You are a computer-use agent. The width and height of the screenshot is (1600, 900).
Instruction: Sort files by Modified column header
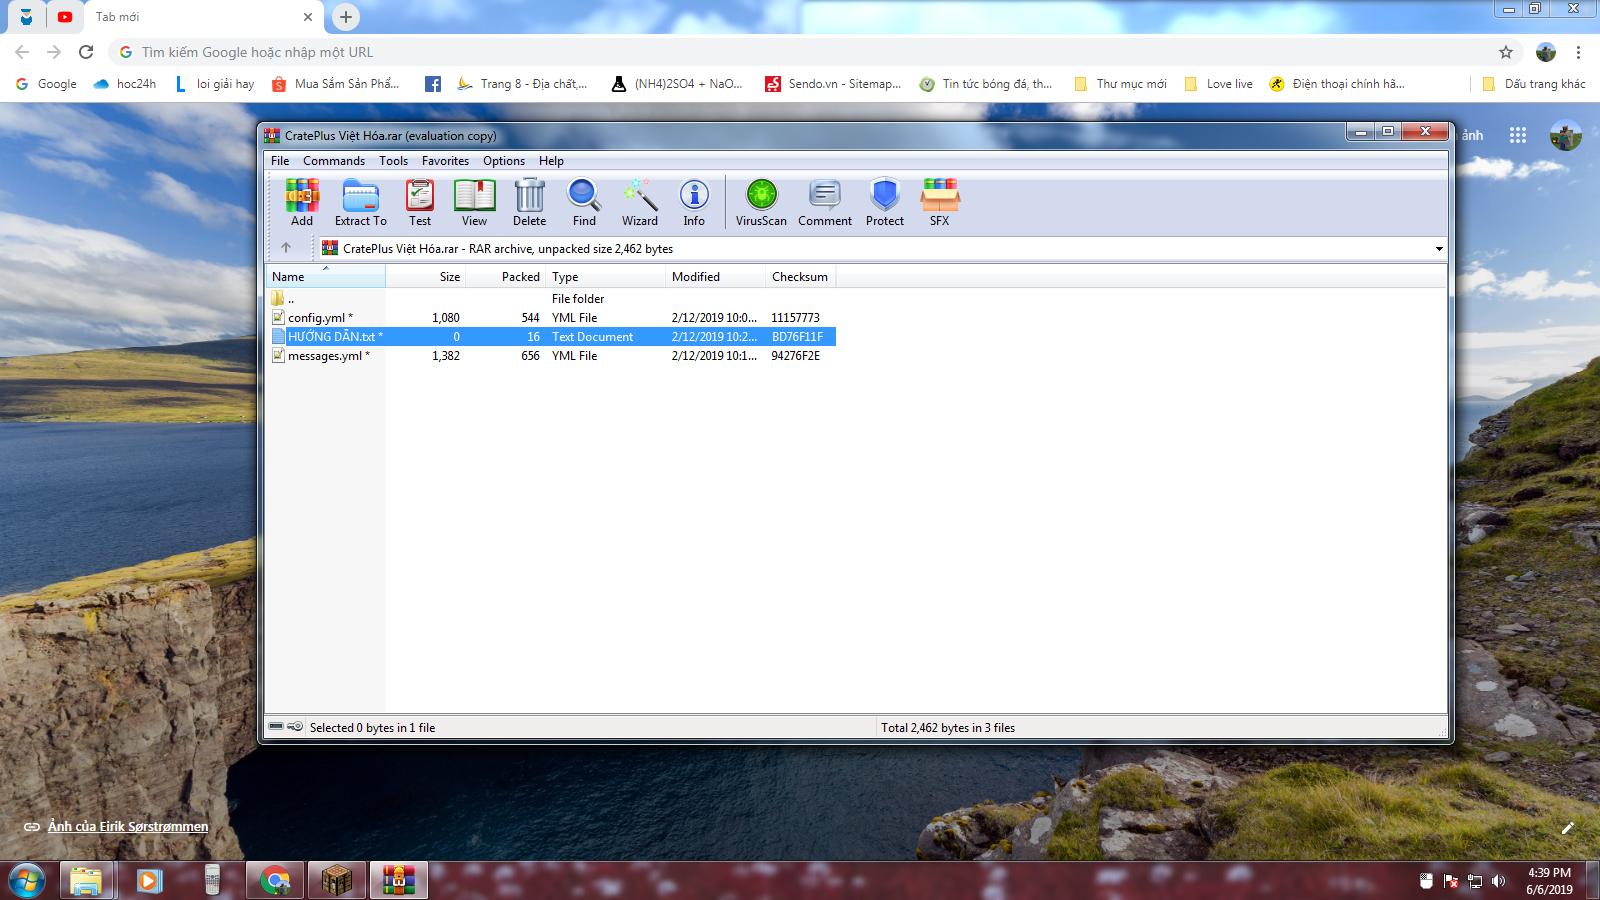(716, 277)
